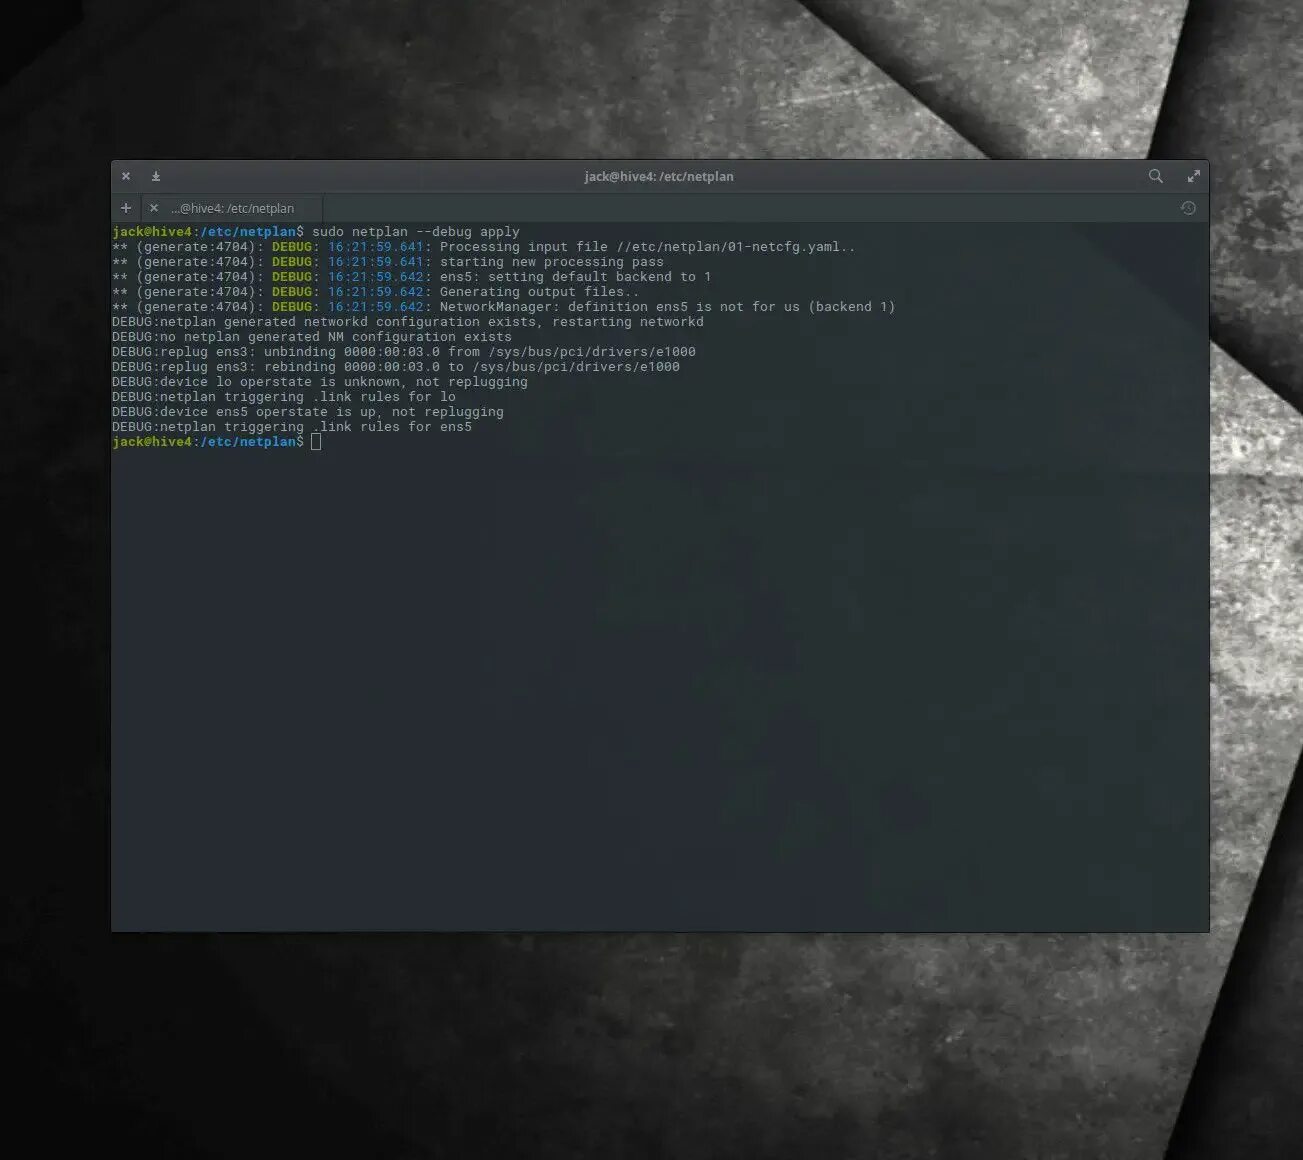Click the window title jack@hive4: /etc/netplan
The image size is (1303, 1160).
pyautogui.click(x=659, y=176)
